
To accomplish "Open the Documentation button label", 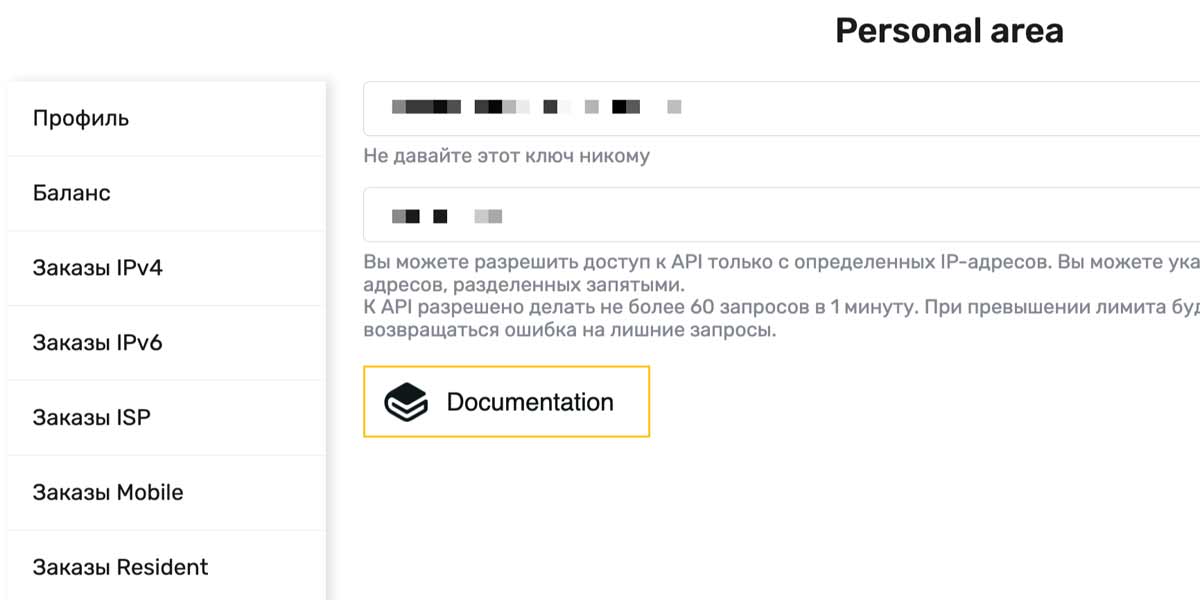I will (x=530, y=402).
